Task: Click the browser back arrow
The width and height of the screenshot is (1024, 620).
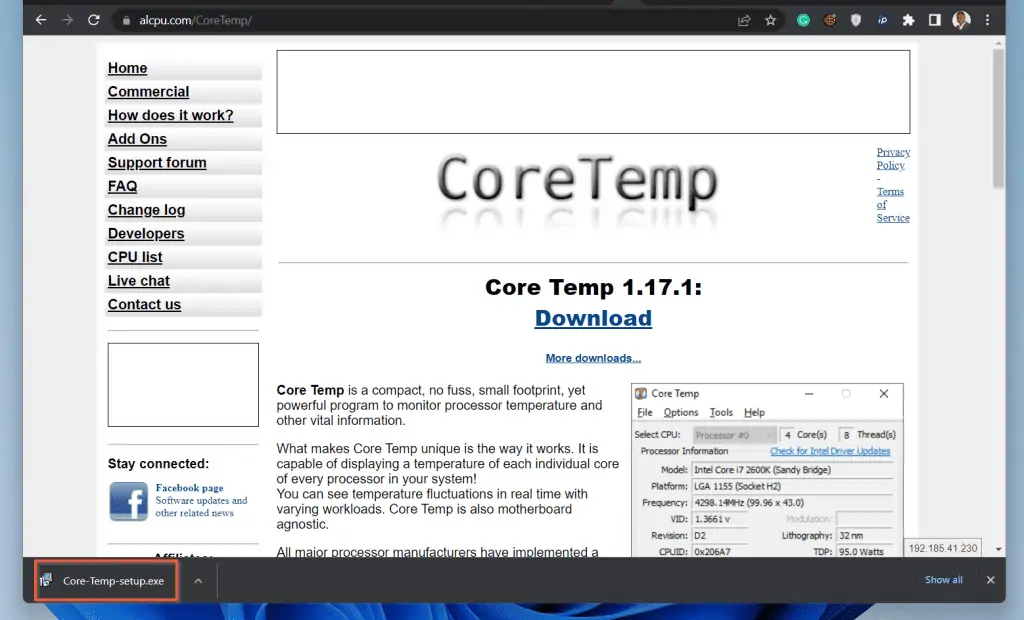Action: click(41, 20)
